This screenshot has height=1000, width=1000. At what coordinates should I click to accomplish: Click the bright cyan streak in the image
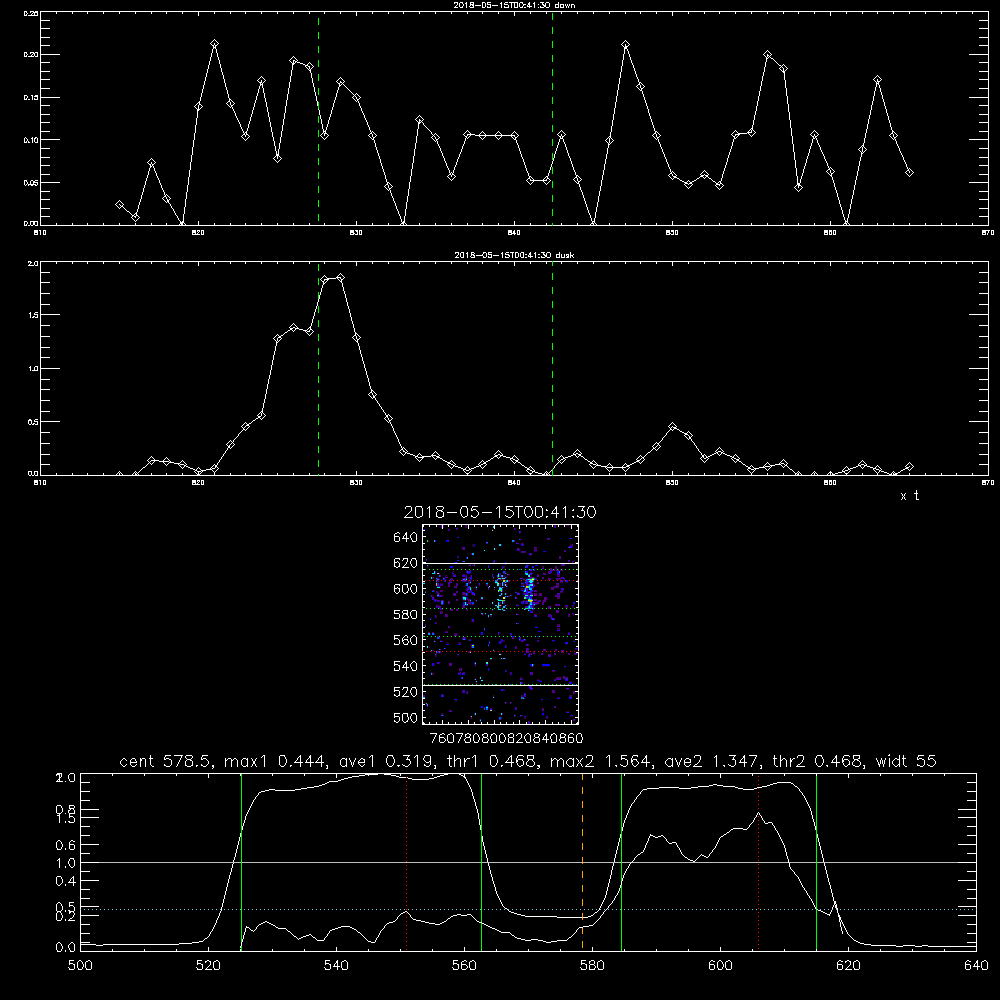pyautogui.click(x=529, y=590)
